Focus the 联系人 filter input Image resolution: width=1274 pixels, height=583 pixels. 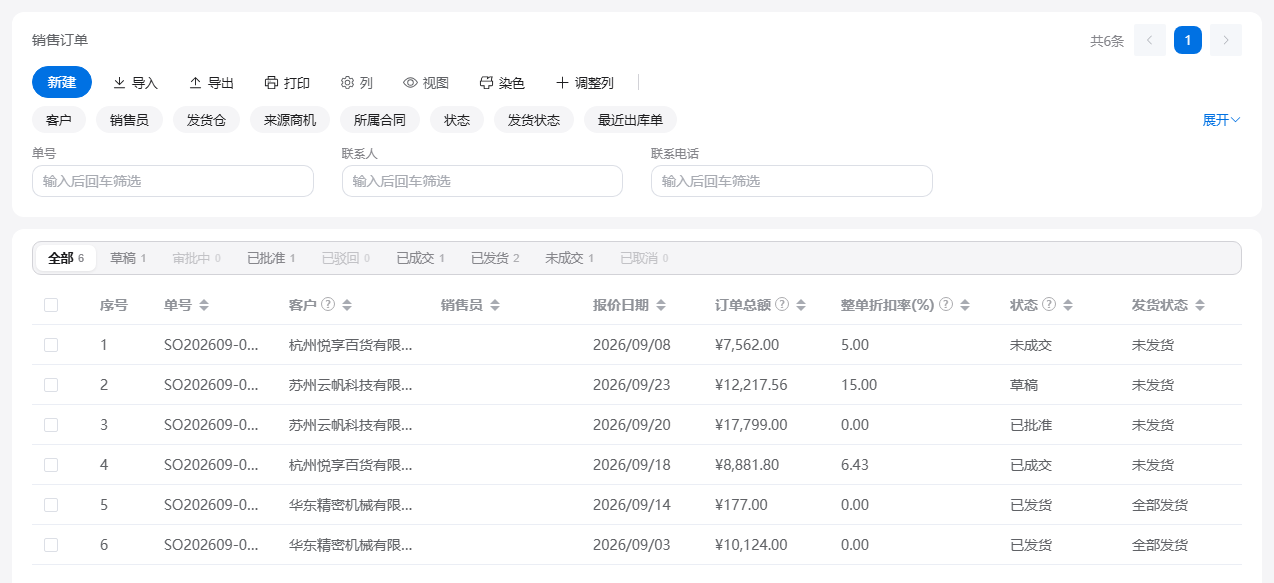click(x=482, y=181)
